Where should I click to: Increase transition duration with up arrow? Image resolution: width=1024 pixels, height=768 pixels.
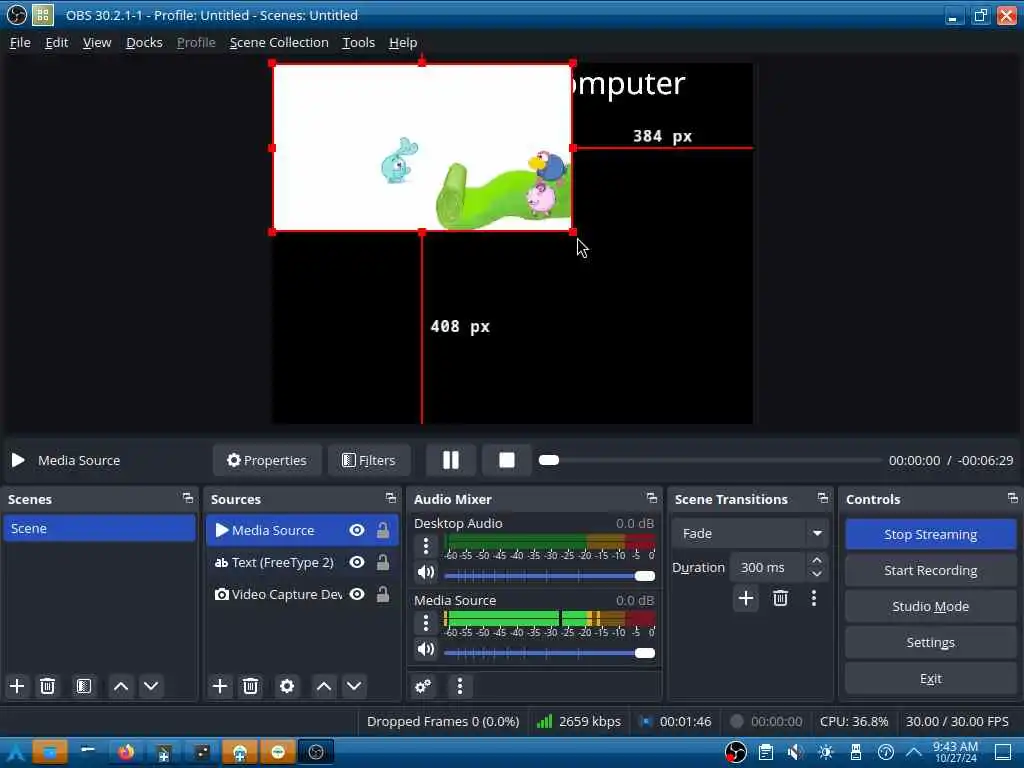click(816, 560)
